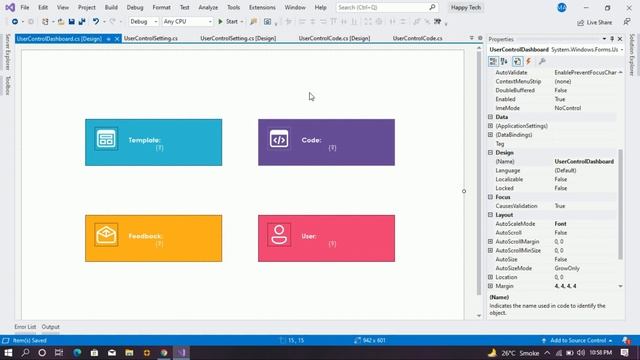Close the UserControlDashboard.cs [Design] tab
640x360 pixels.
coord(117,39)
